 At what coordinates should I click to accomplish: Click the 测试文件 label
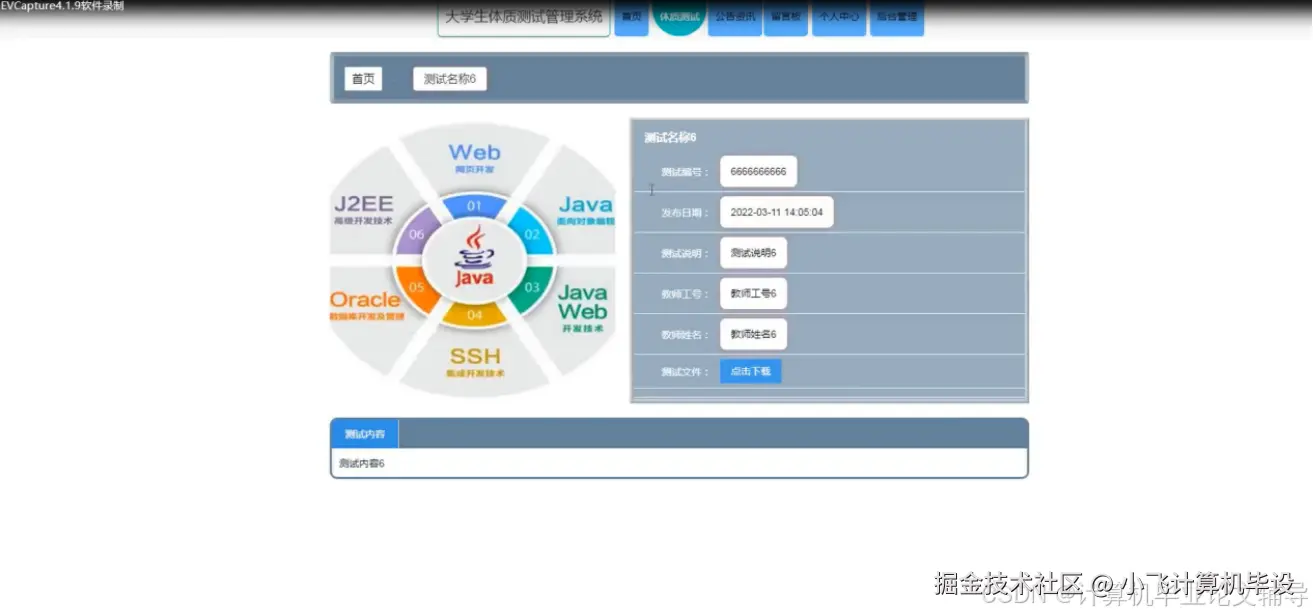685,372
